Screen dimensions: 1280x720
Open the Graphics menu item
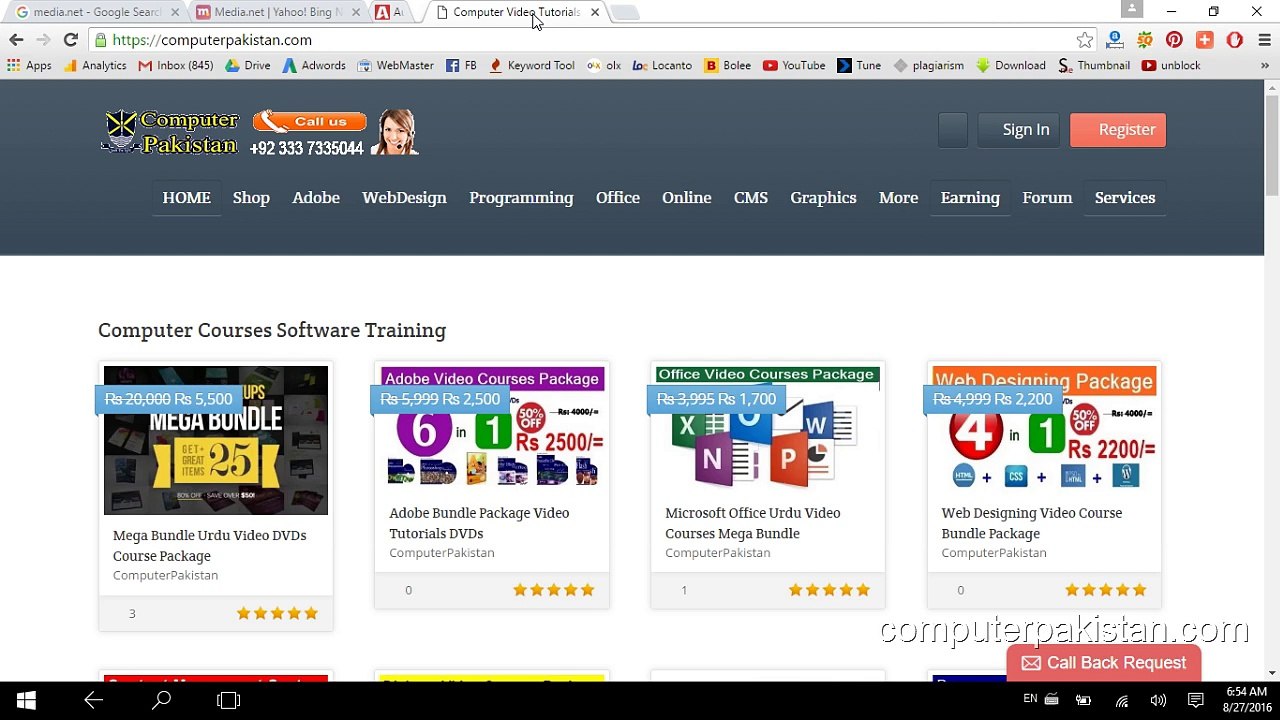click(x=823, y=197)
